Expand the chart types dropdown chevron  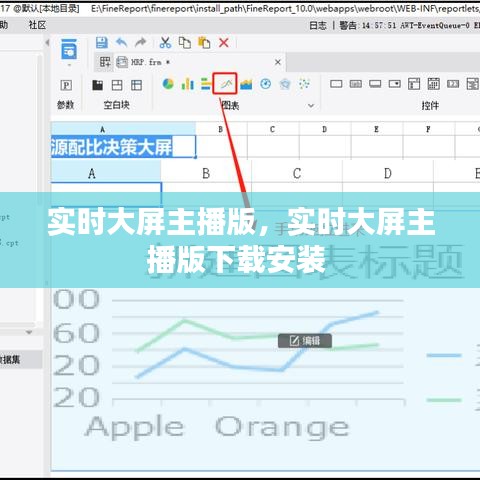311,106
